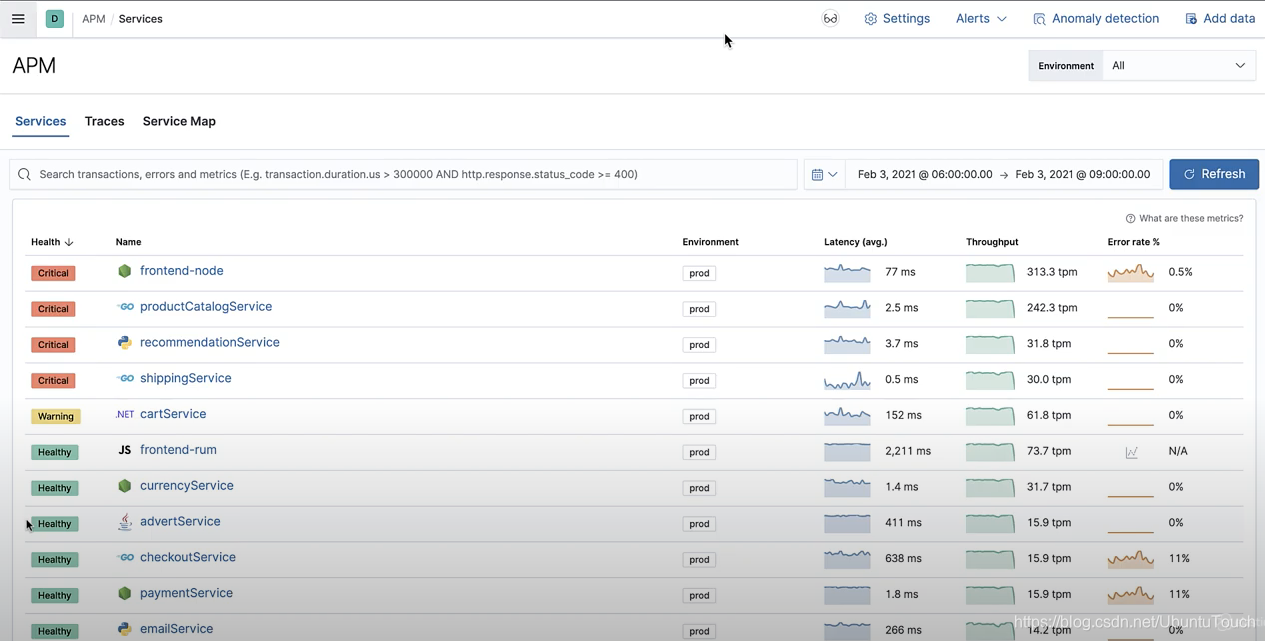
Task: Click checkoutService error rate sparkline
Action: pos(1131,559)
